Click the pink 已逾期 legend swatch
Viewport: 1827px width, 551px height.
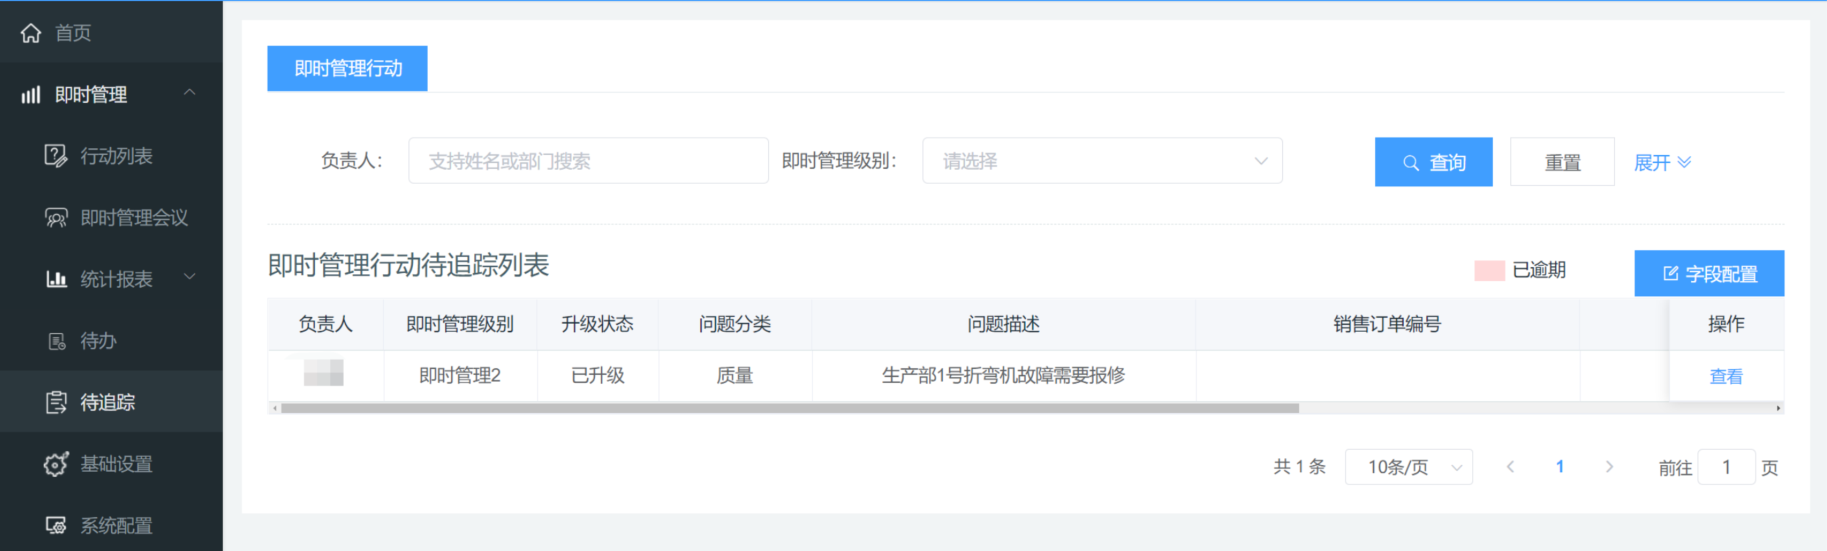tap(1489, 271)
